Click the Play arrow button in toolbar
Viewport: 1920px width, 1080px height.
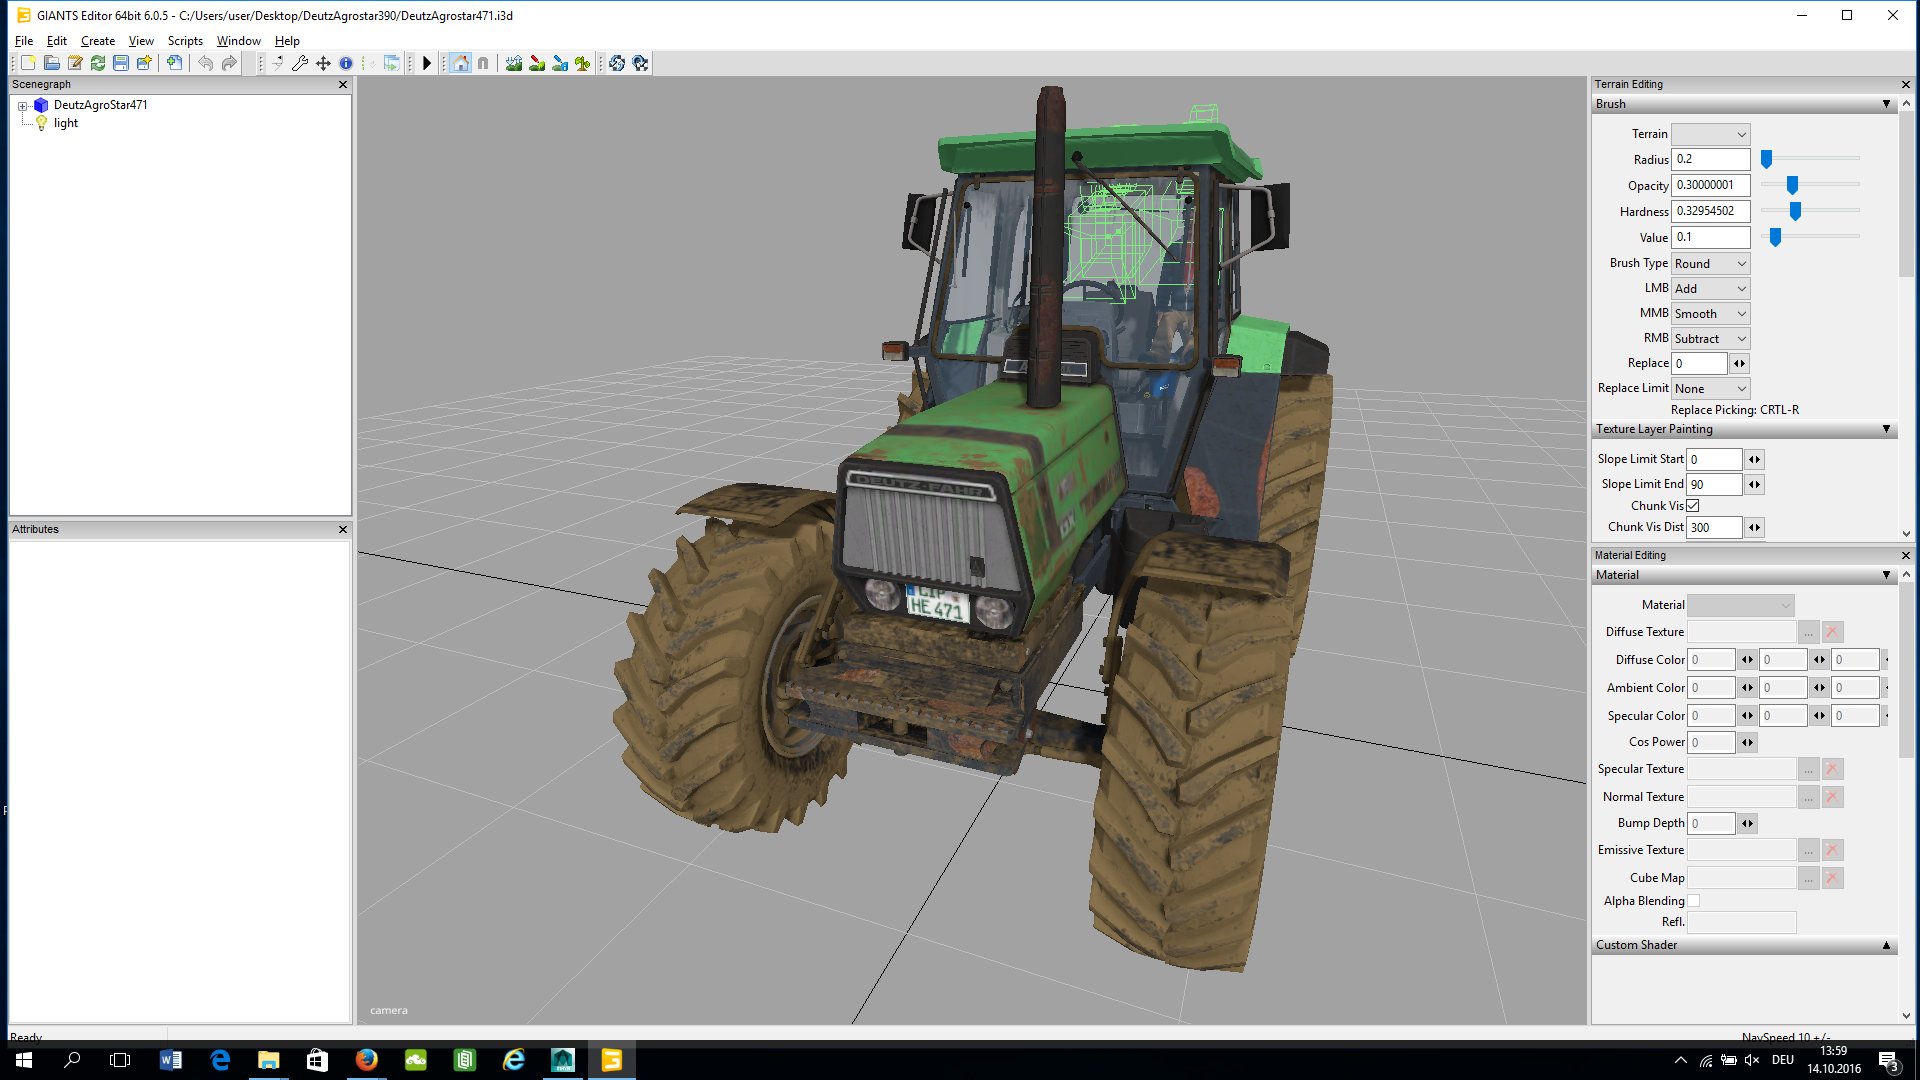427,63
